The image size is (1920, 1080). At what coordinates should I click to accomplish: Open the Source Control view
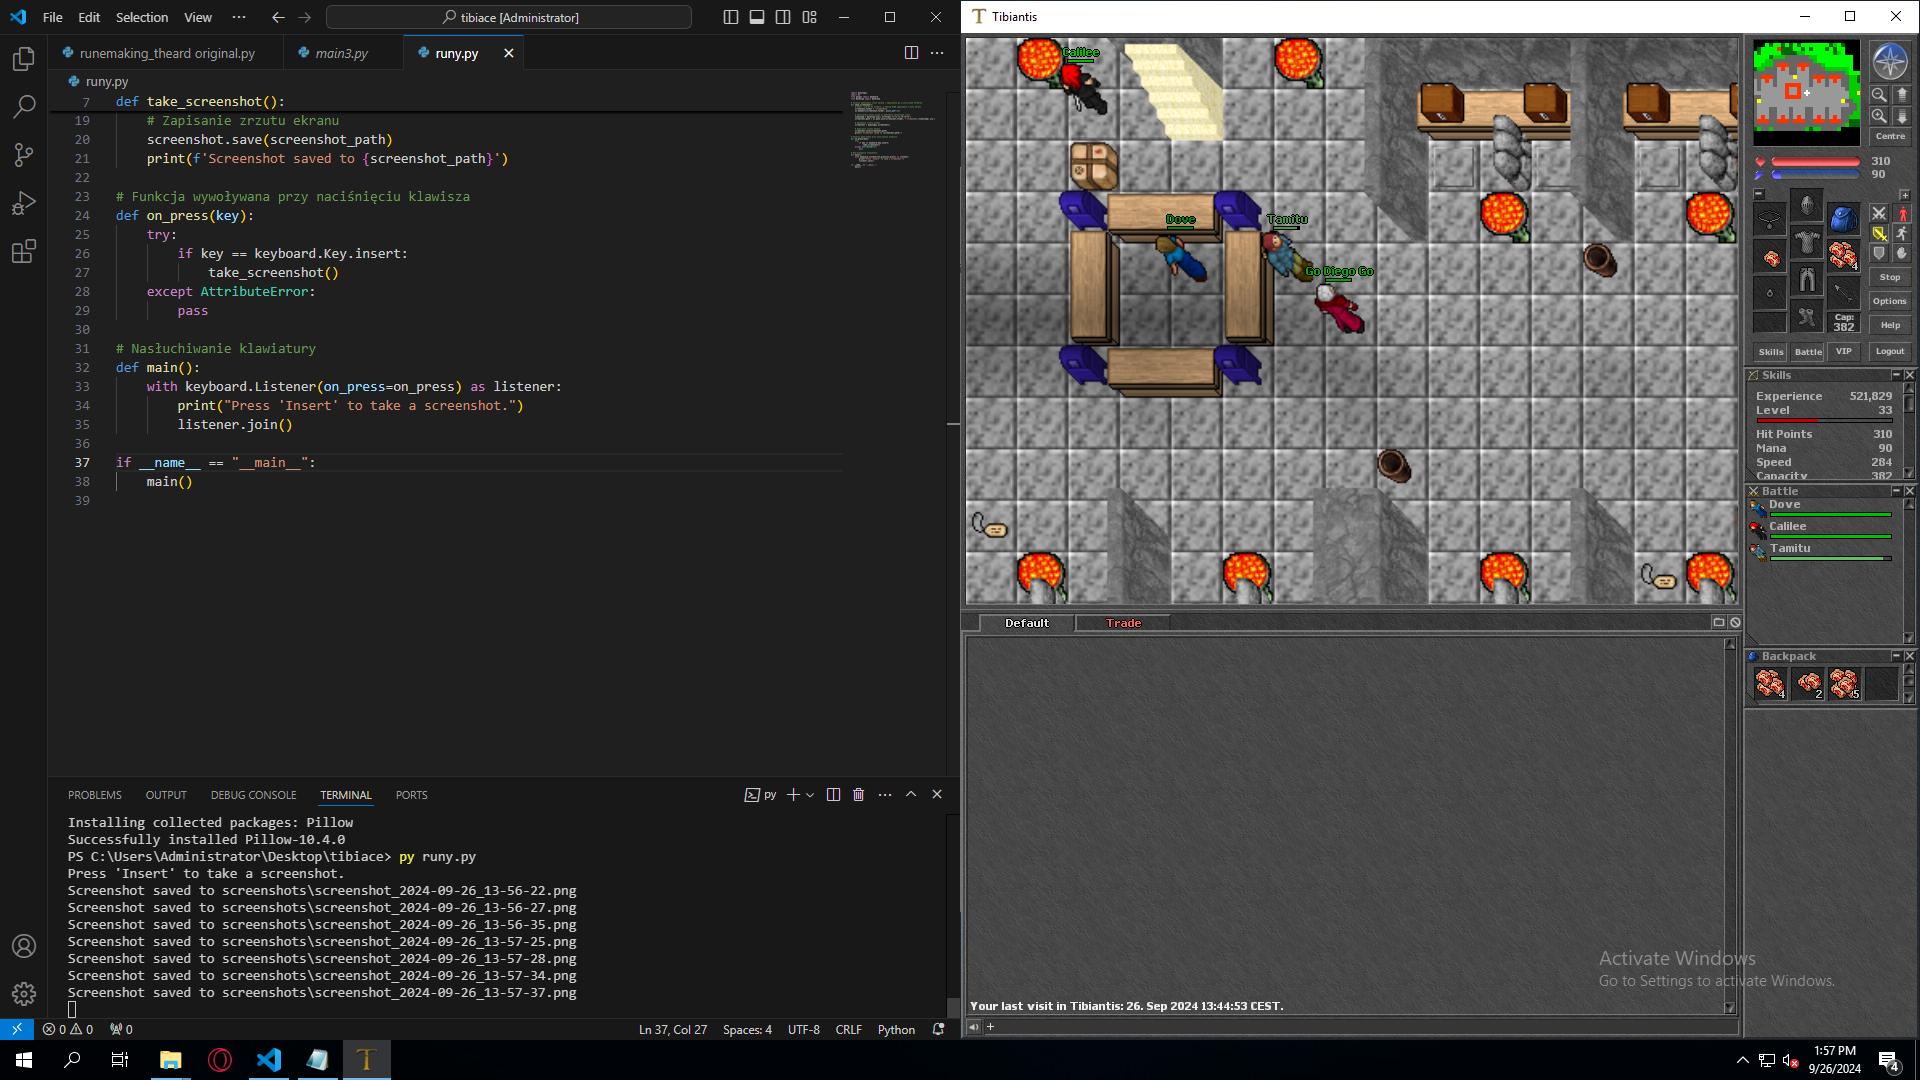point(24,155)
